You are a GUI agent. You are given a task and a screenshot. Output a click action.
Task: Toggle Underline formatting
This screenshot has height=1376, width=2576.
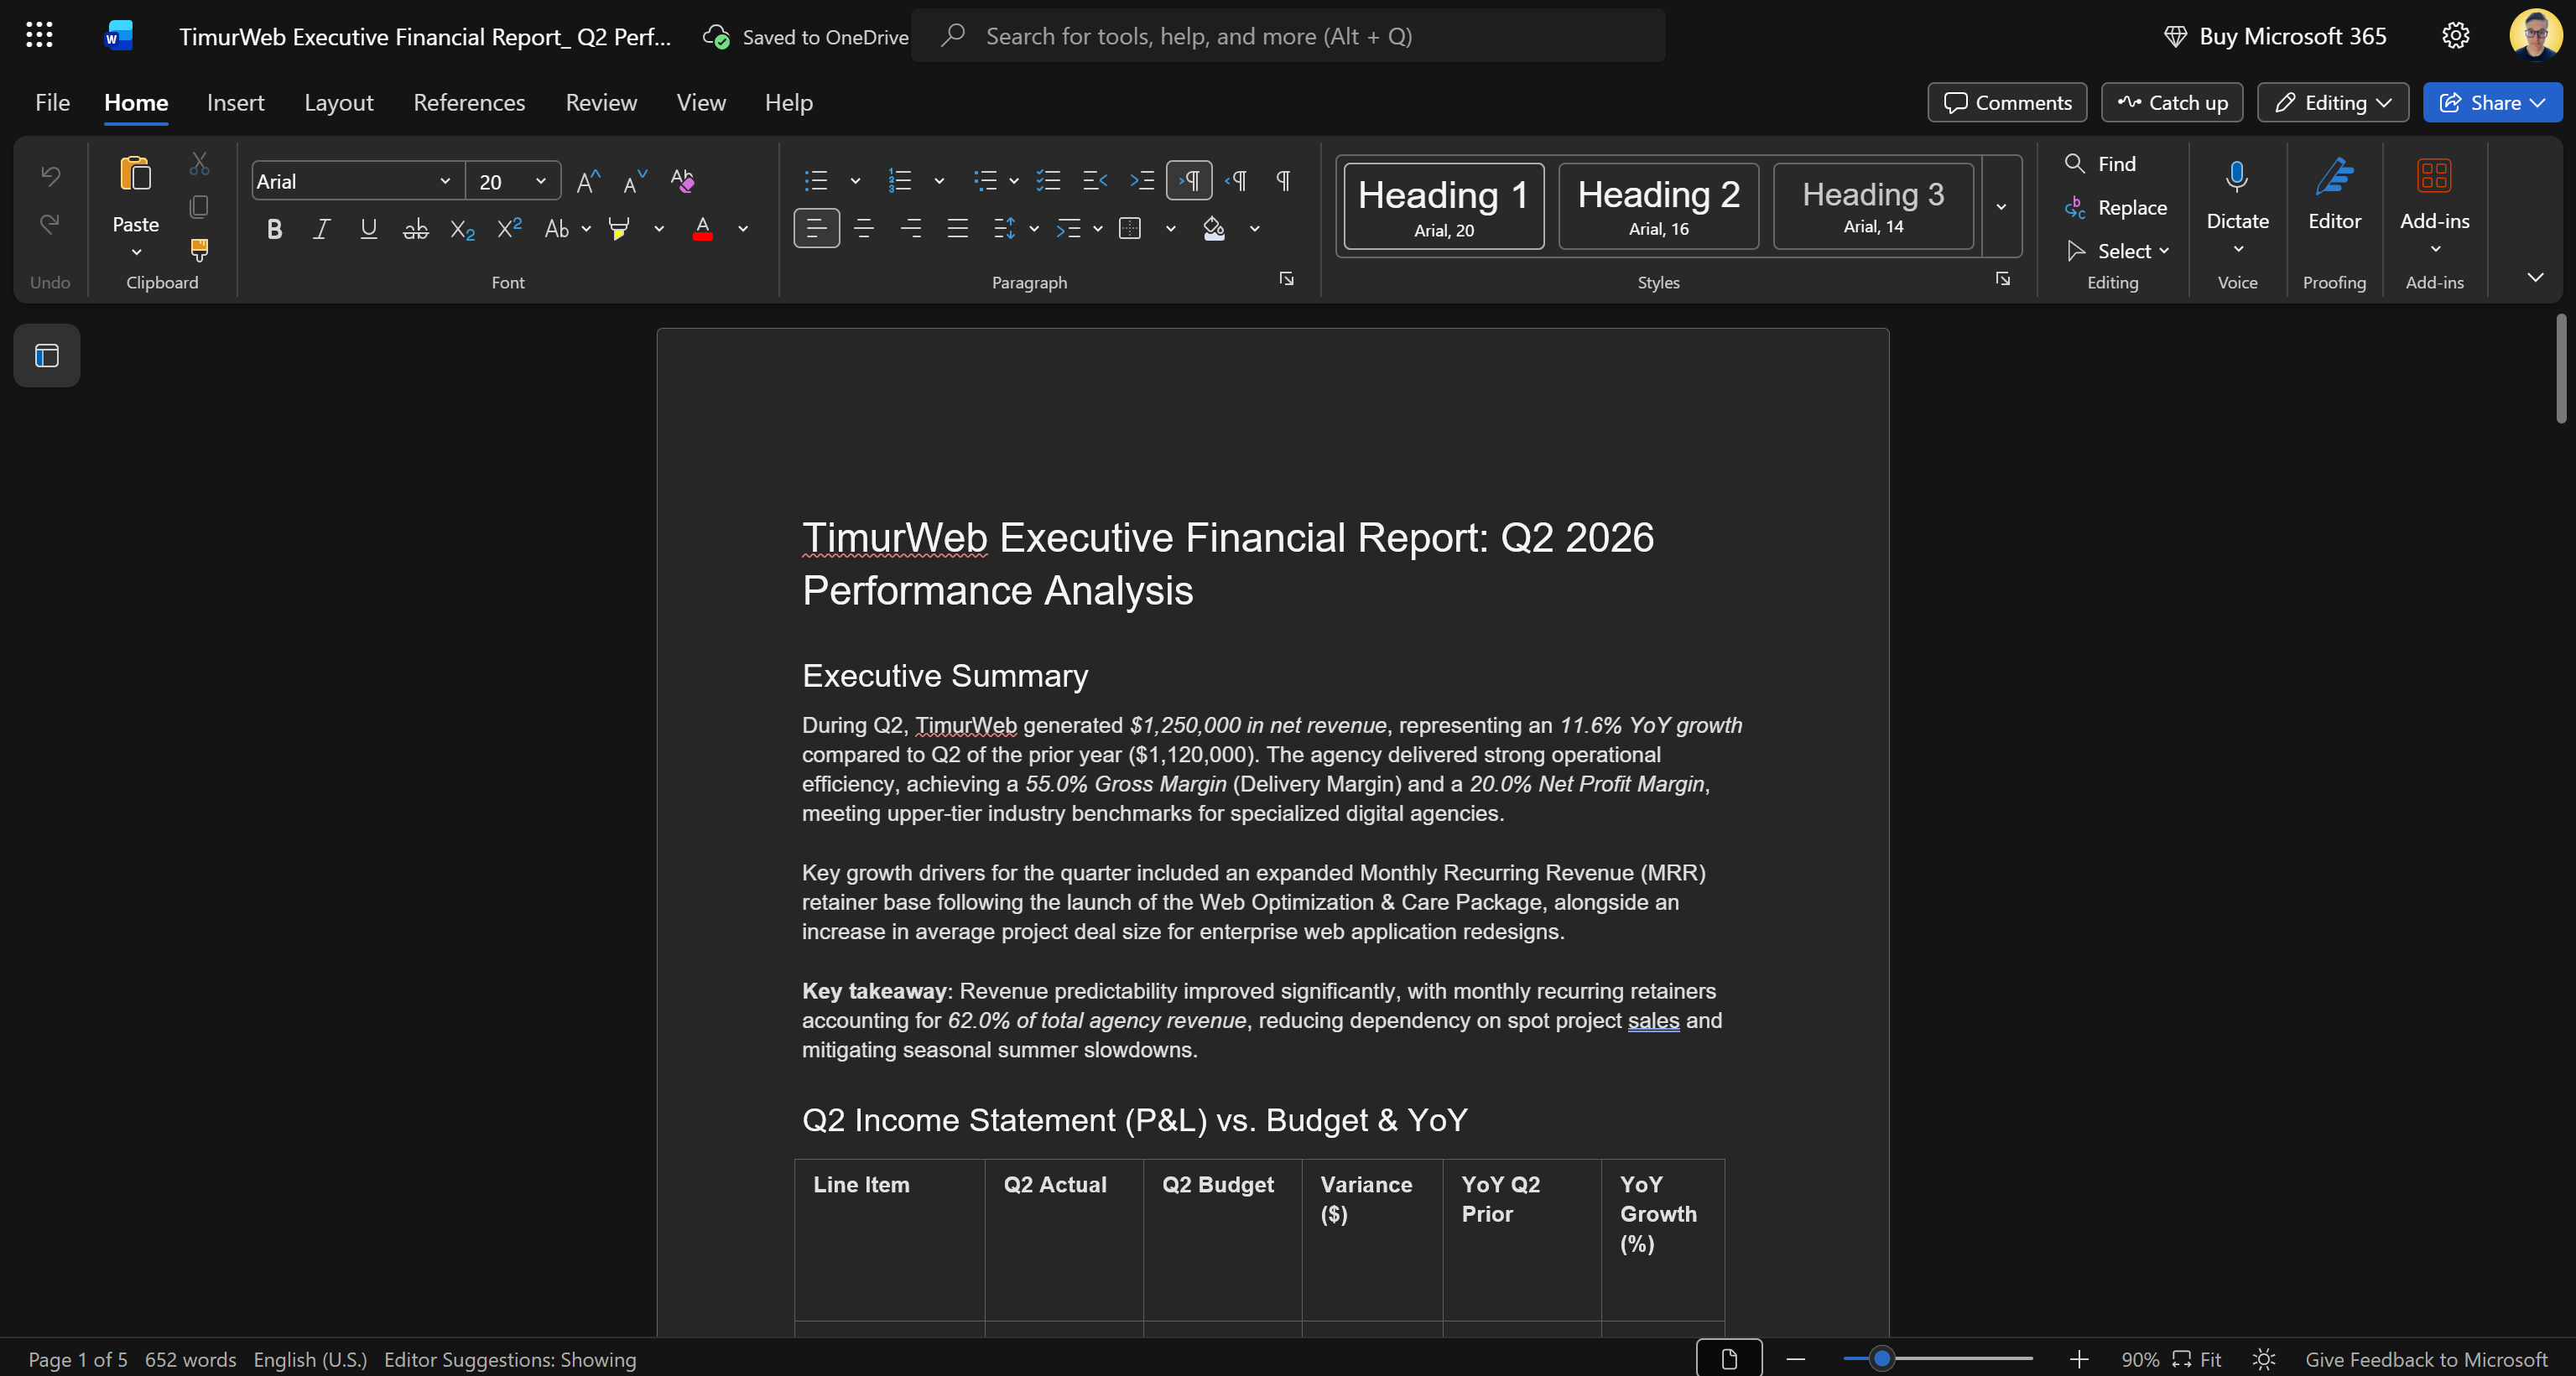click(368, 229)
